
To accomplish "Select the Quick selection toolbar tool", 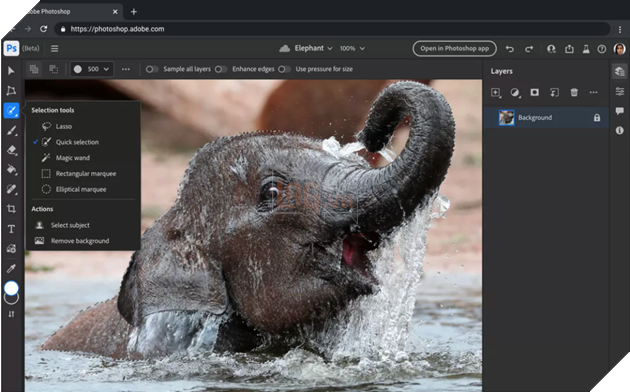I will point(11,110).
